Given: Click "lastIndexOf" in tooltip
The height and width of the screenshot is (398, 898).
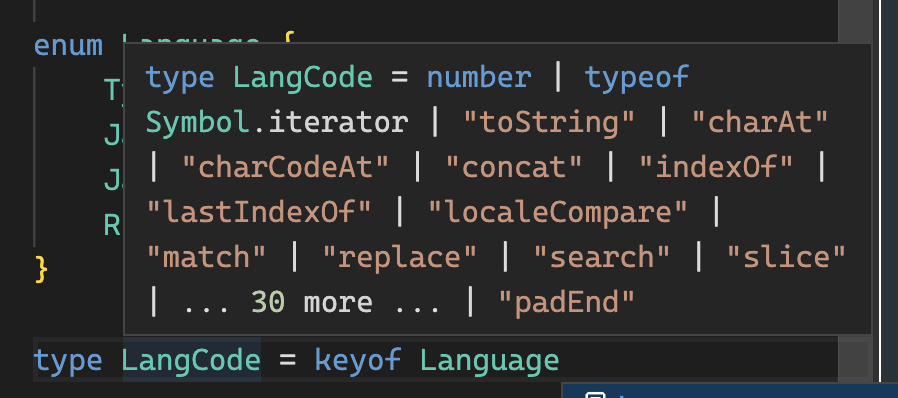Looking at the screenshot, I should pos(259,213).
